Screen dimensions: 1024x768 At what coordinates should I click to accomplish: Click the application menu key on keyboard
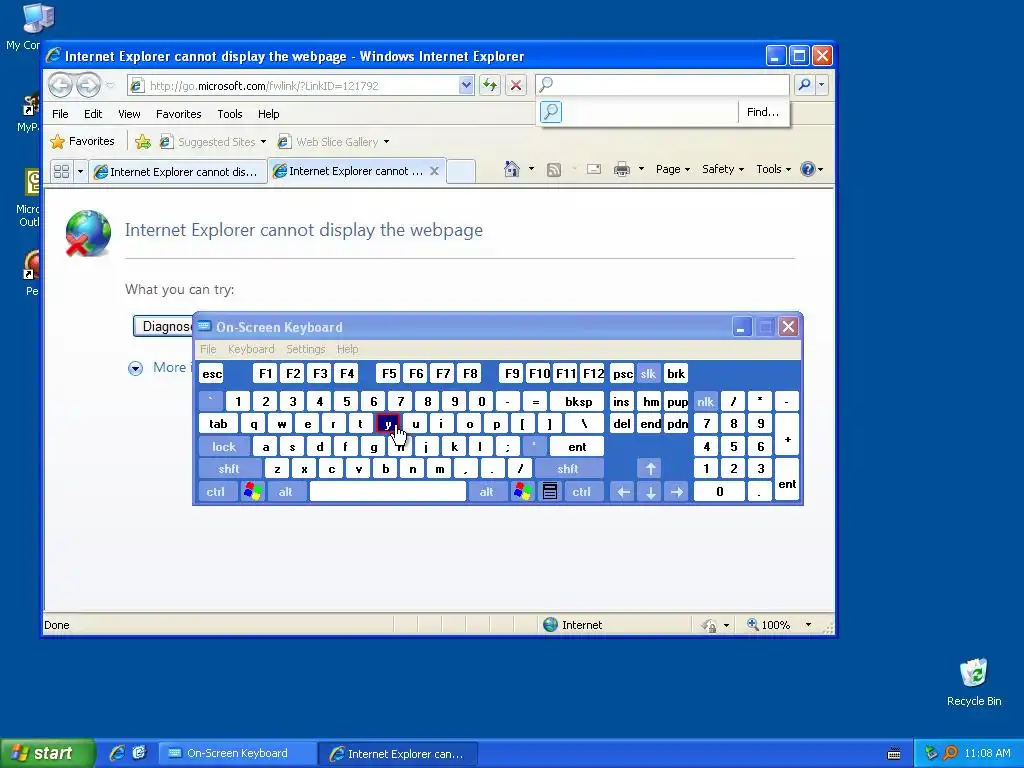[x=550, y=492]
